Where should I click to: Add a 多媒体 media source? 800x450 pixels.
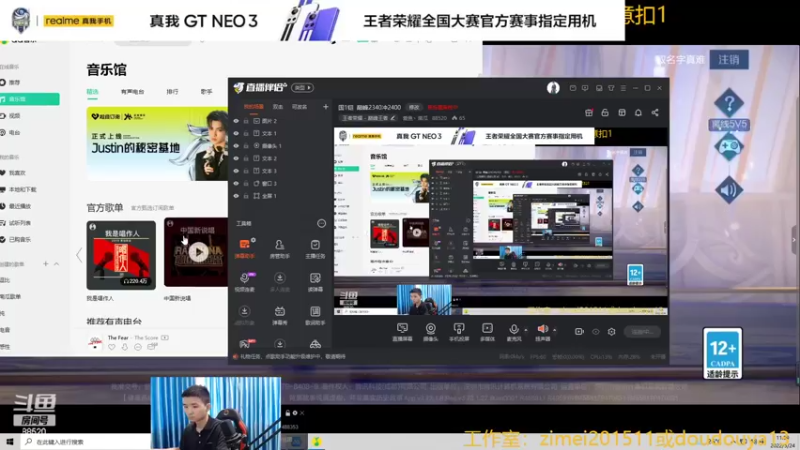pyautogui.click(x=487, y=332)
